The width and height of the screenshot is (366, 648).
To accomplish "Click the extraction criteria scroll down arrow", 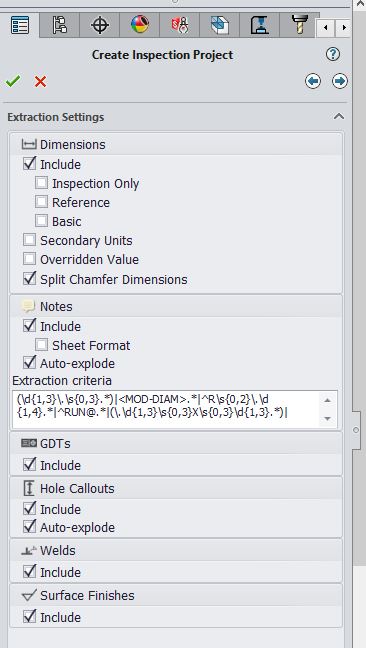I will tap(327, 419).
